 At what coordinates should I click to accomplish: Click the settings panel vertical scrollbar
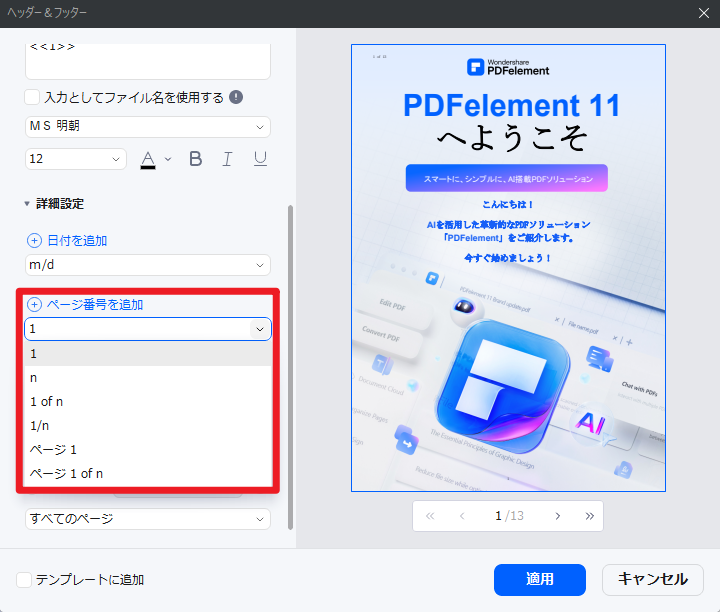click(x=290, y=367)
